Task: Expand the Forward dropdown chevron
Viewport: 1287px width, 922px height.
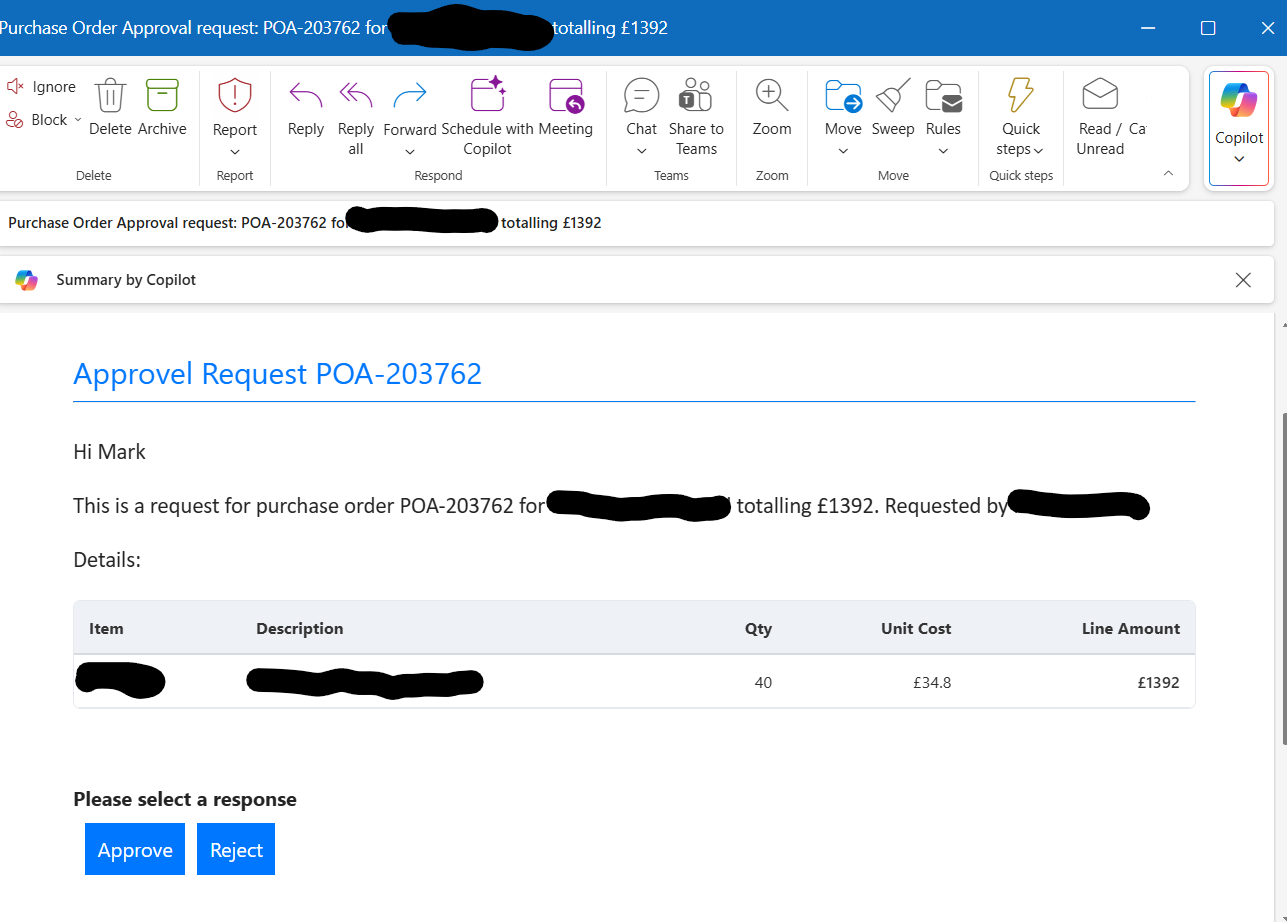Action: [410, 152]
